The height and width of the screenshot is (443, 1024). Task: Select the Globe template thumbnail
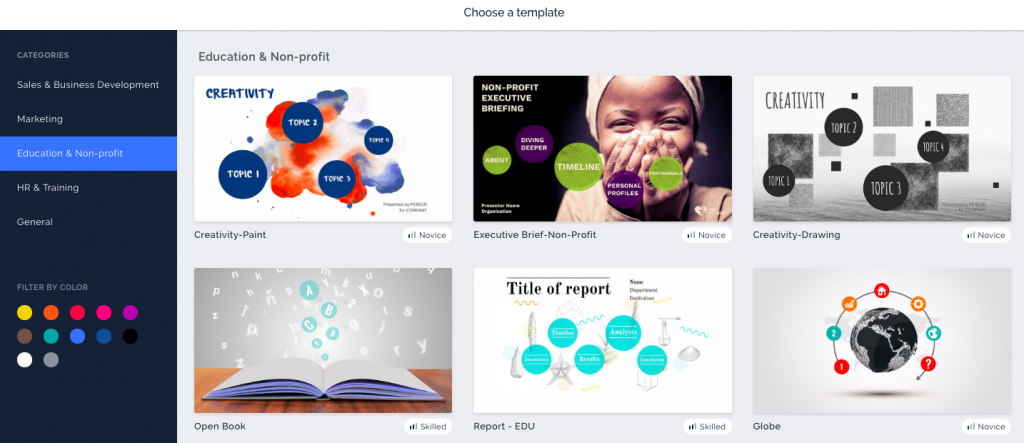[x=882, y=340]
